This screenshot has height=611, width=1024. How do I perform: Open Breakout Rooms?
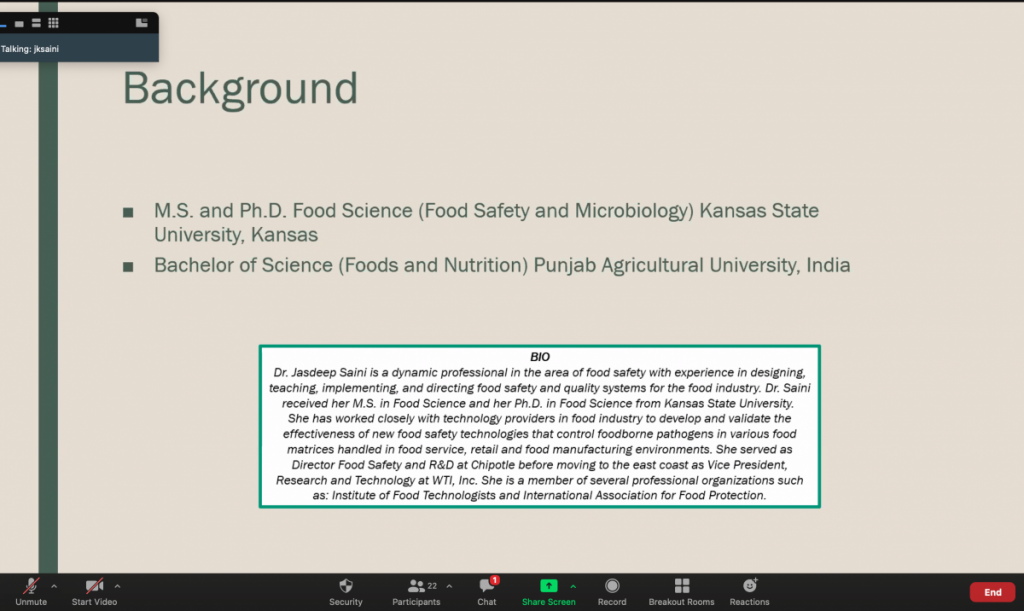click(x=681, y=592)
